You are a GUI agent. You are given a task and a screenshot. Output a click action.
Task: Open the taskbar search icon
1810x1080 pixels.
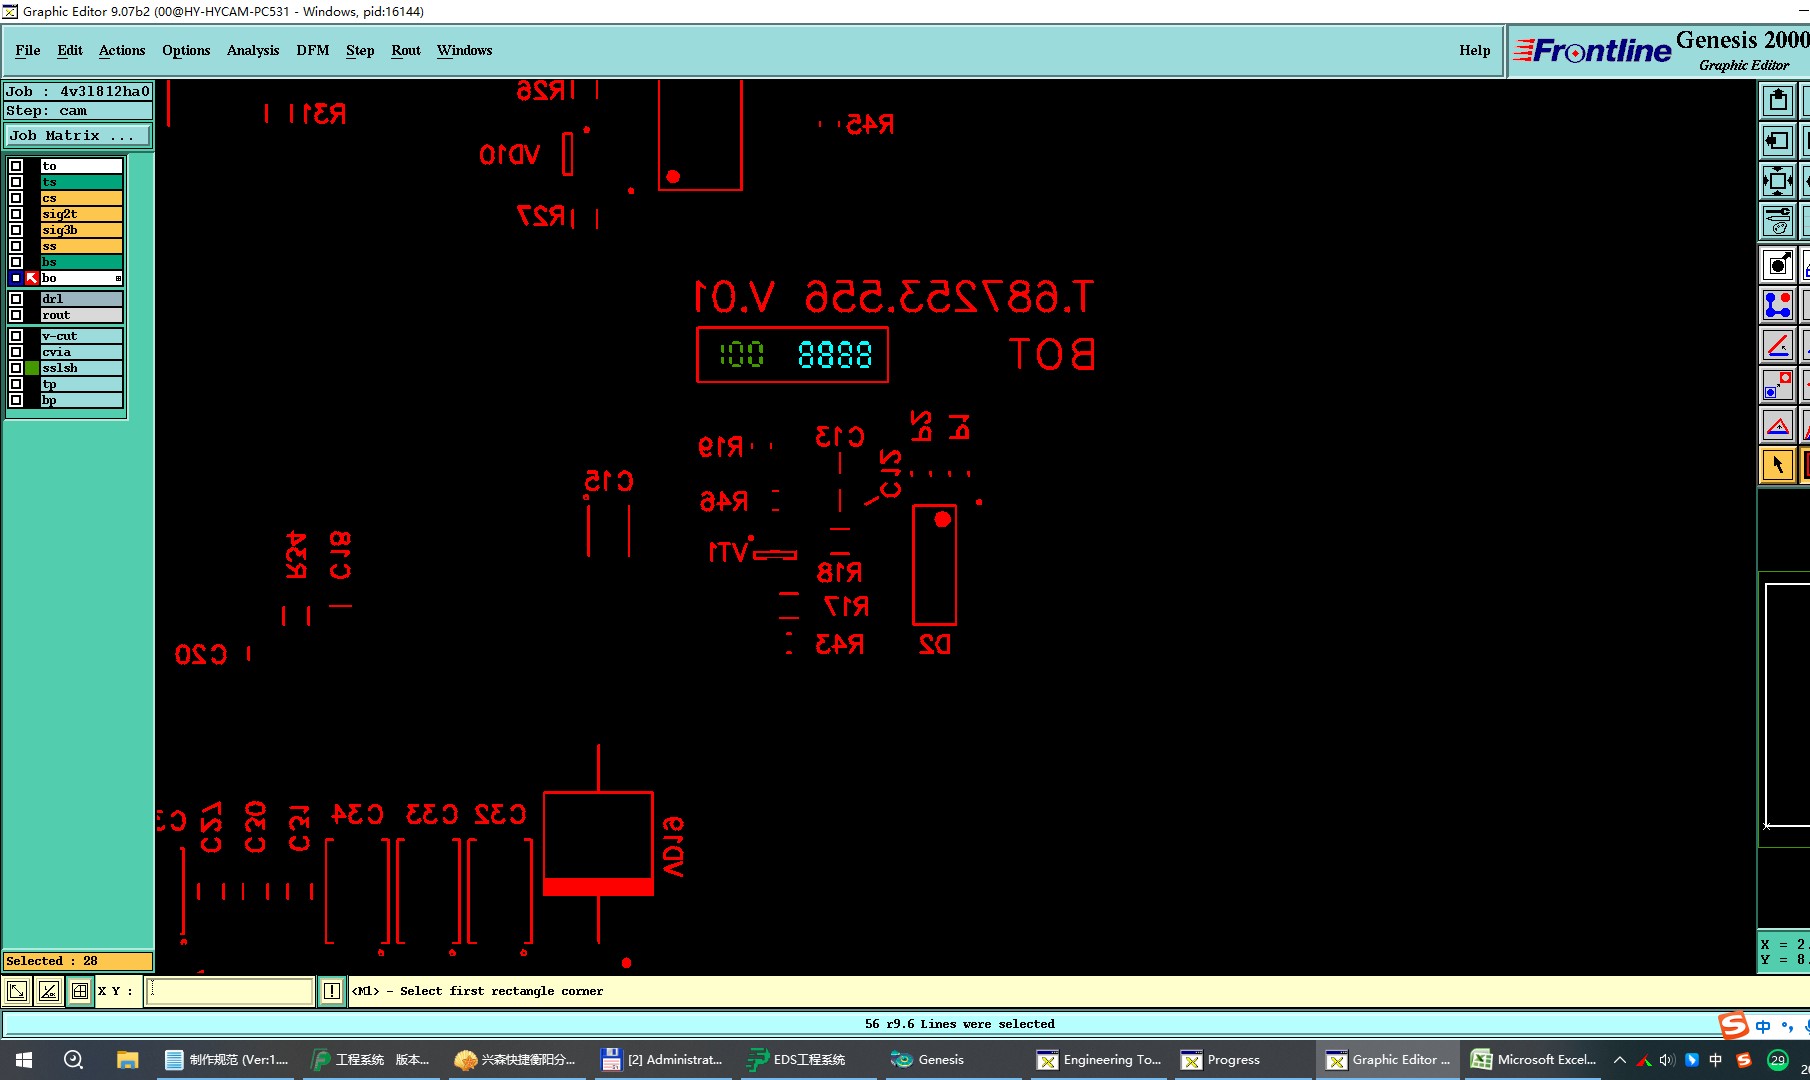(73, 1060)
